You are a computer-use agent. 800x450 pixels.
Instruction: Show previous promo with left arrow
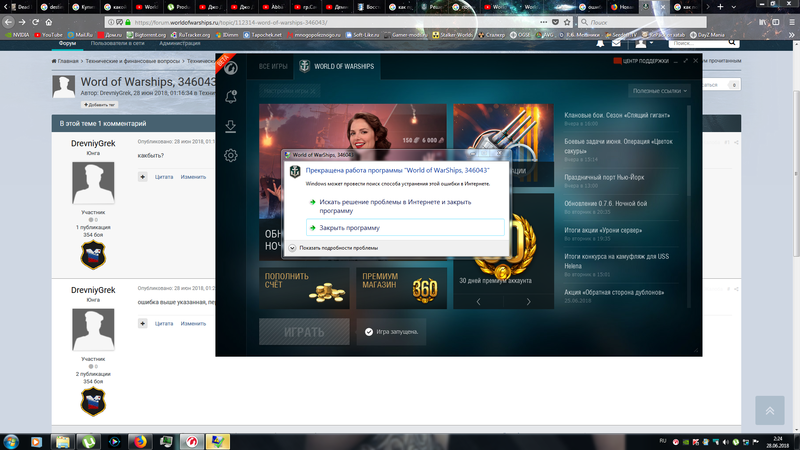tap(478, 302)
